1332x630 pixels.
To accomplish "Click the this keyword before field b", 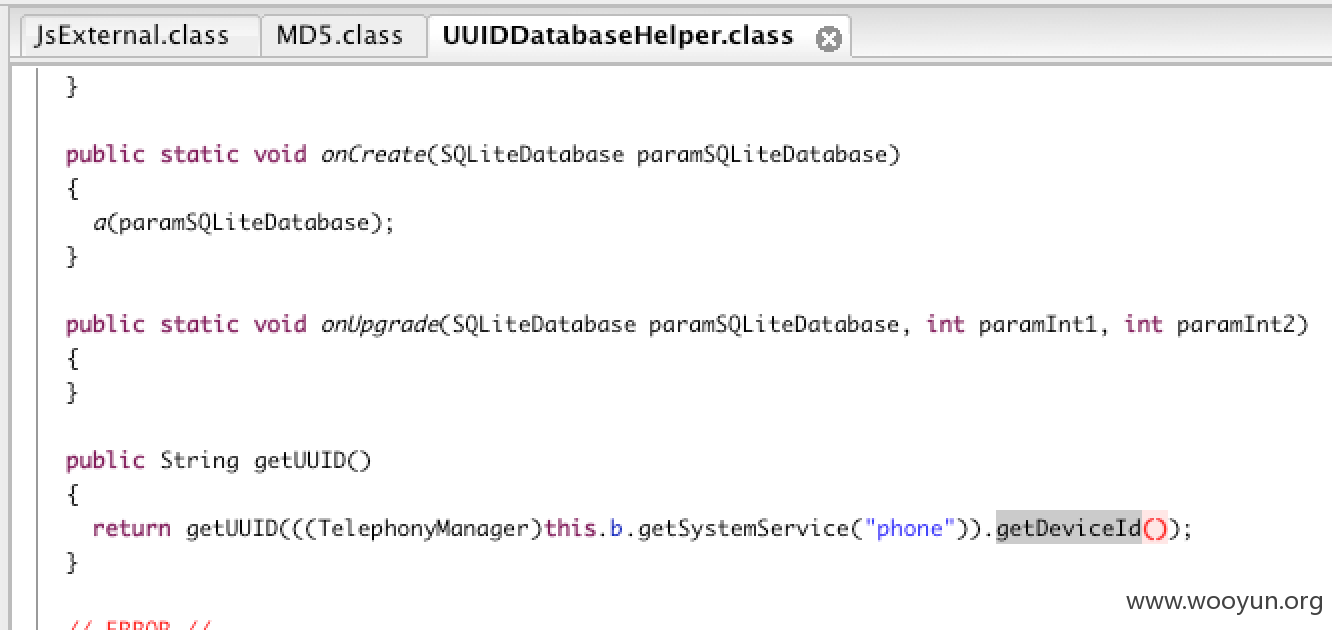I will [573, 528].
